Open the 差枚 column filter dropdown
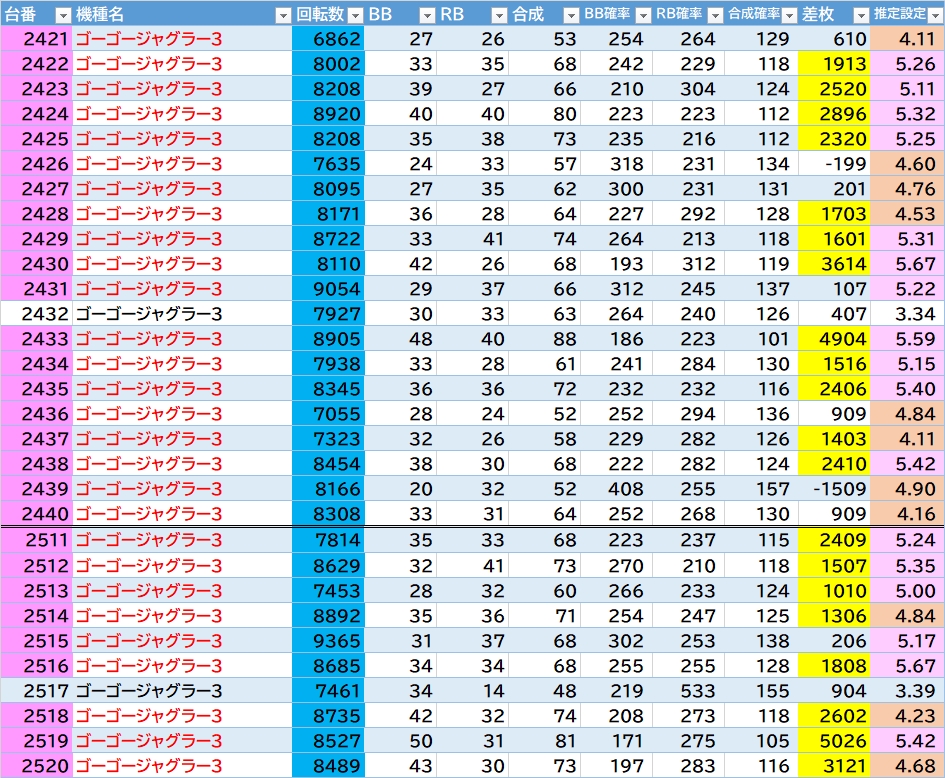Viewport: 945px width, 778px height. [x=862, y=15]
